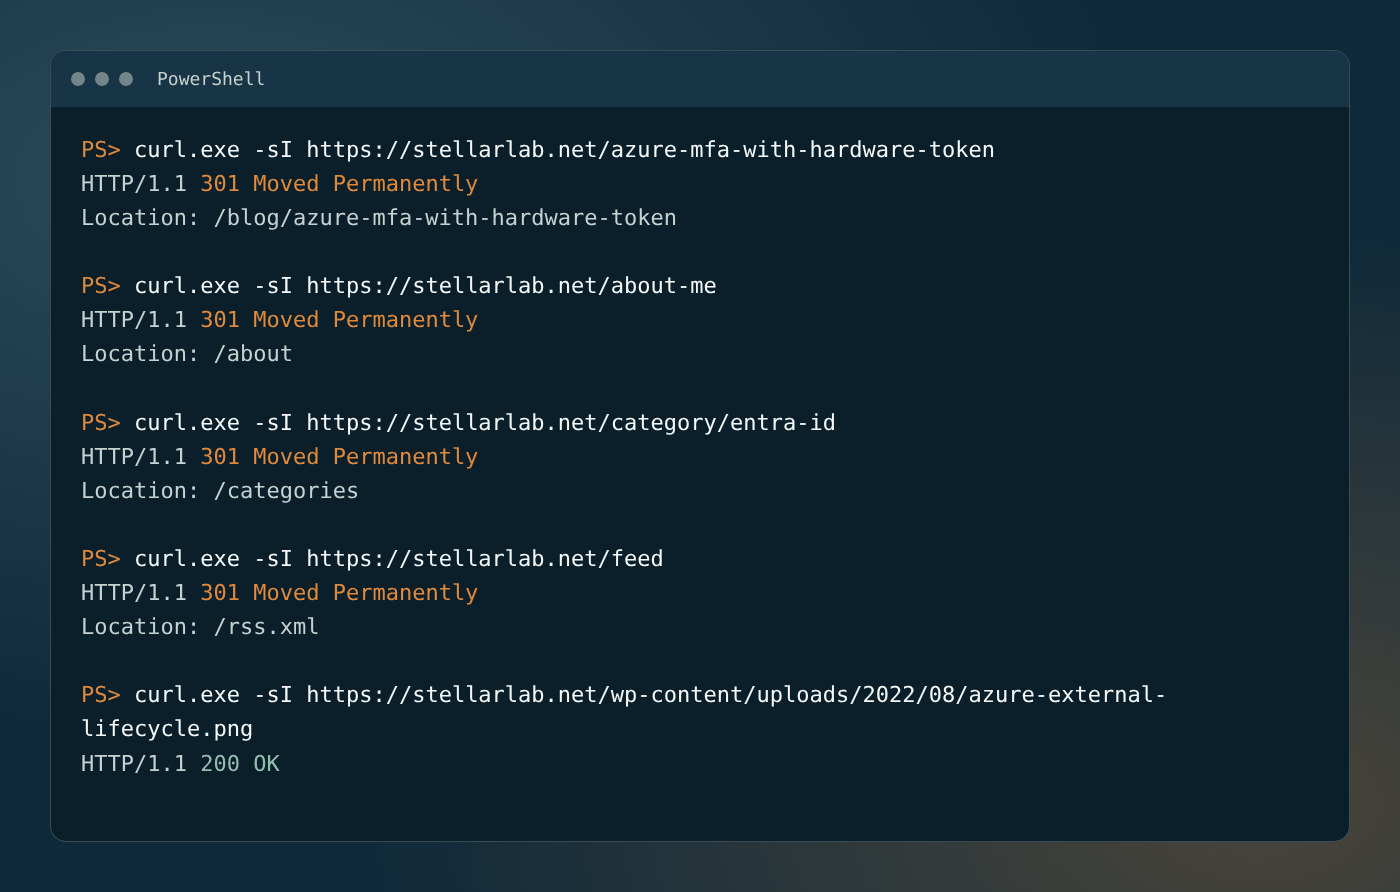
Task: Click the PowerShell window title
Action: coord(211,79)
